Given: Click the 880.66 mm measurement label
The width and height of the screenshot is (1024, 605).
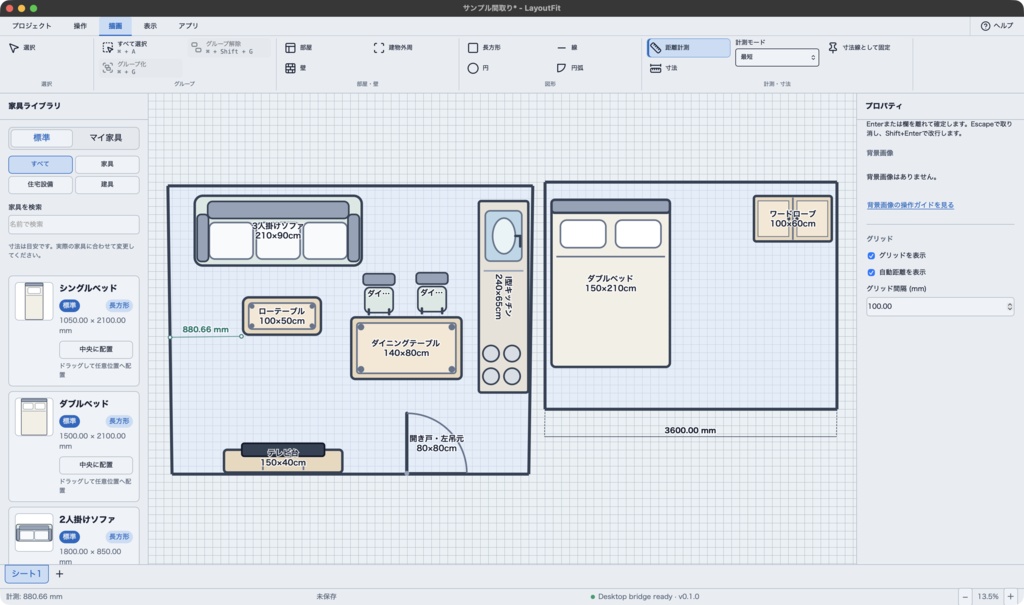Looking at the screenshot, I should (x=206, y=329).
